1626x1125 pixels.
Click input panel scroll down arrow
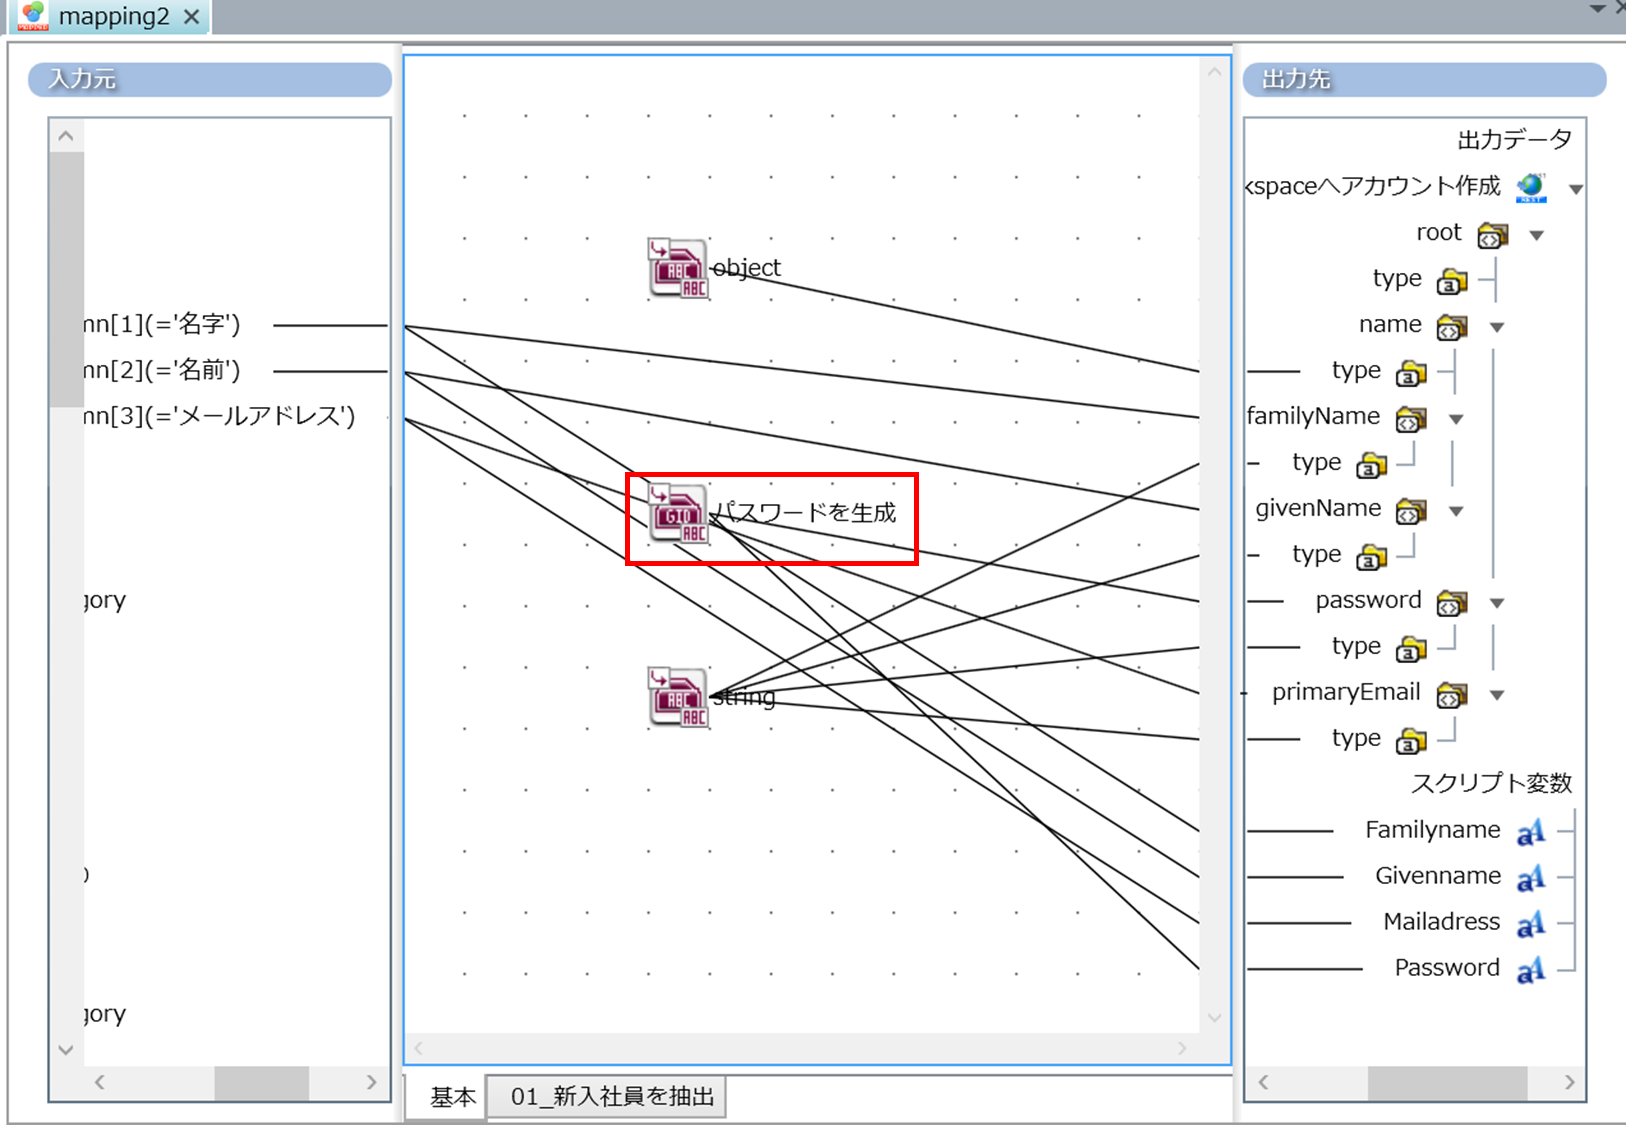pyautogui.click(x=66, y=1050)
